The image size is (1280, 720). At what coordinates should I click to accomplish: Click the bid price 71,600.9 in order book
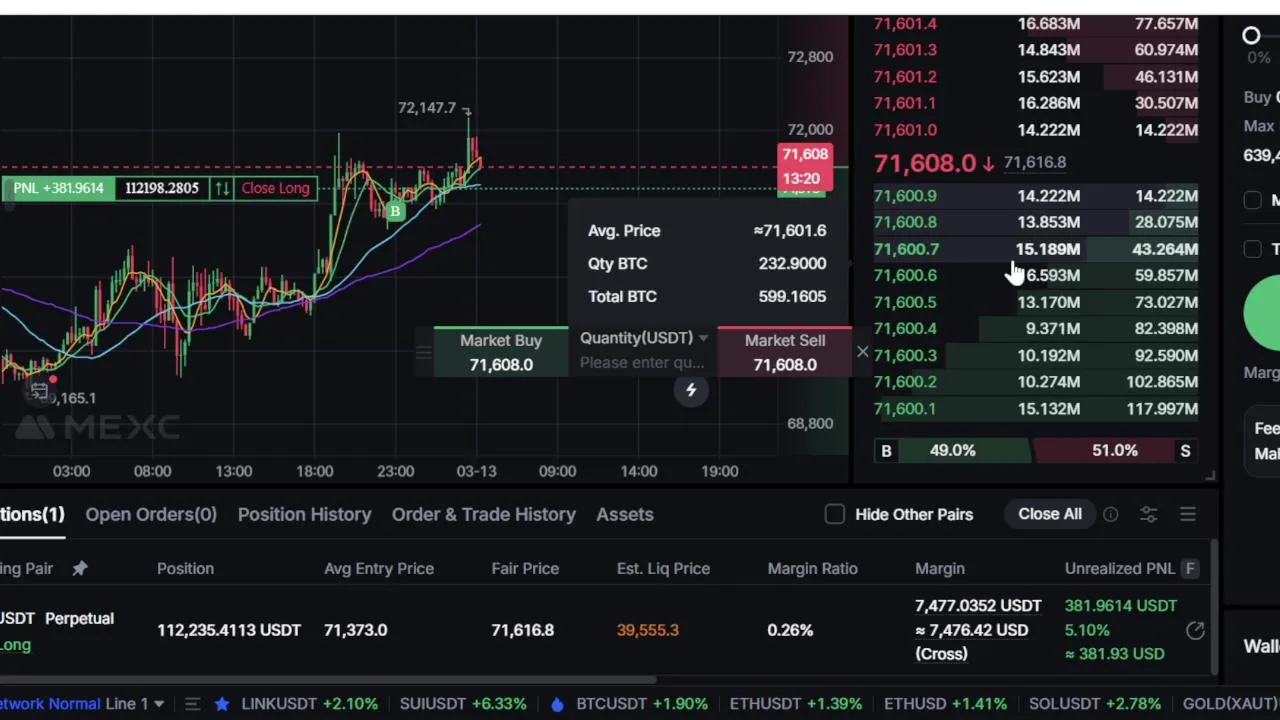[905, 196]
